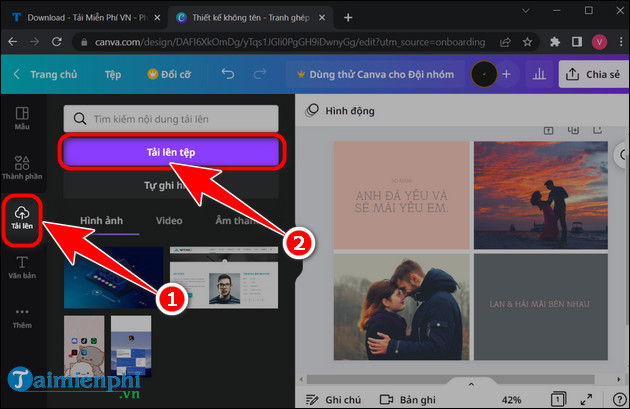Click the Chia sẻ share button
Viewport: 630px width, 409px height.
click(594, 74)
